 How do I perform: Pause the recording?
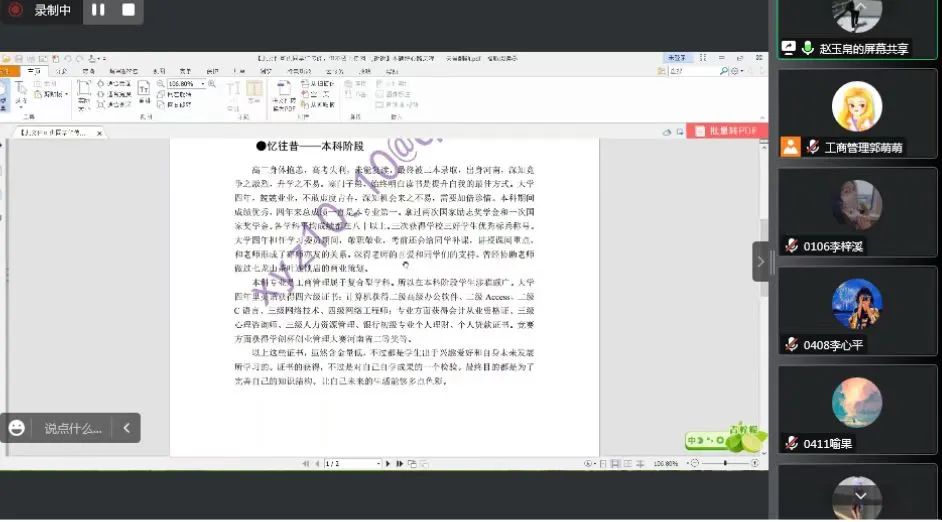point(98,11)
